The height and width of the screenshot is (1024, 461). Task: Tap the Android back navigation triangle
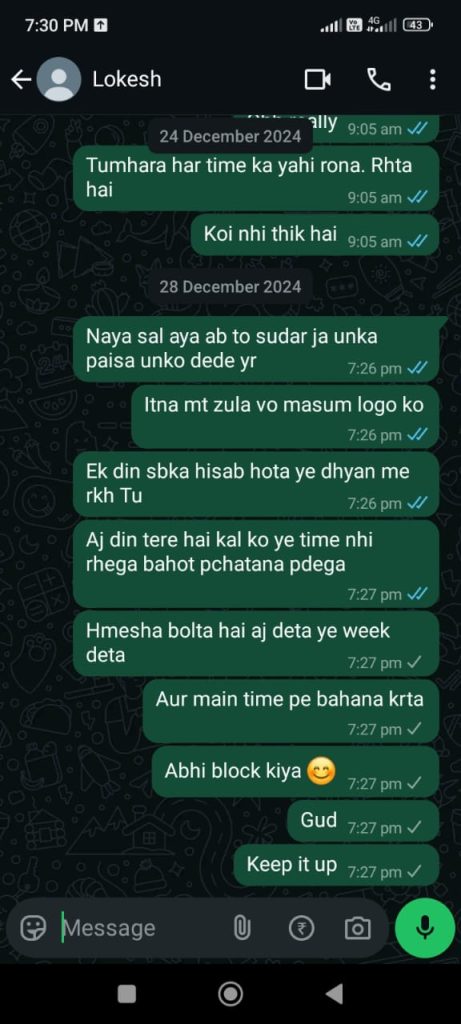tap(334, 994)
